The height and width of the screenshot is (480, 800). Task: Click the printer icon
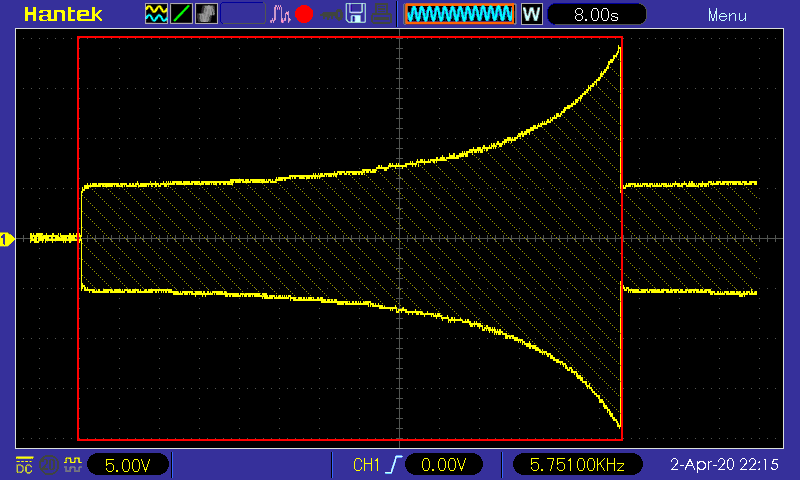point(381,14)
